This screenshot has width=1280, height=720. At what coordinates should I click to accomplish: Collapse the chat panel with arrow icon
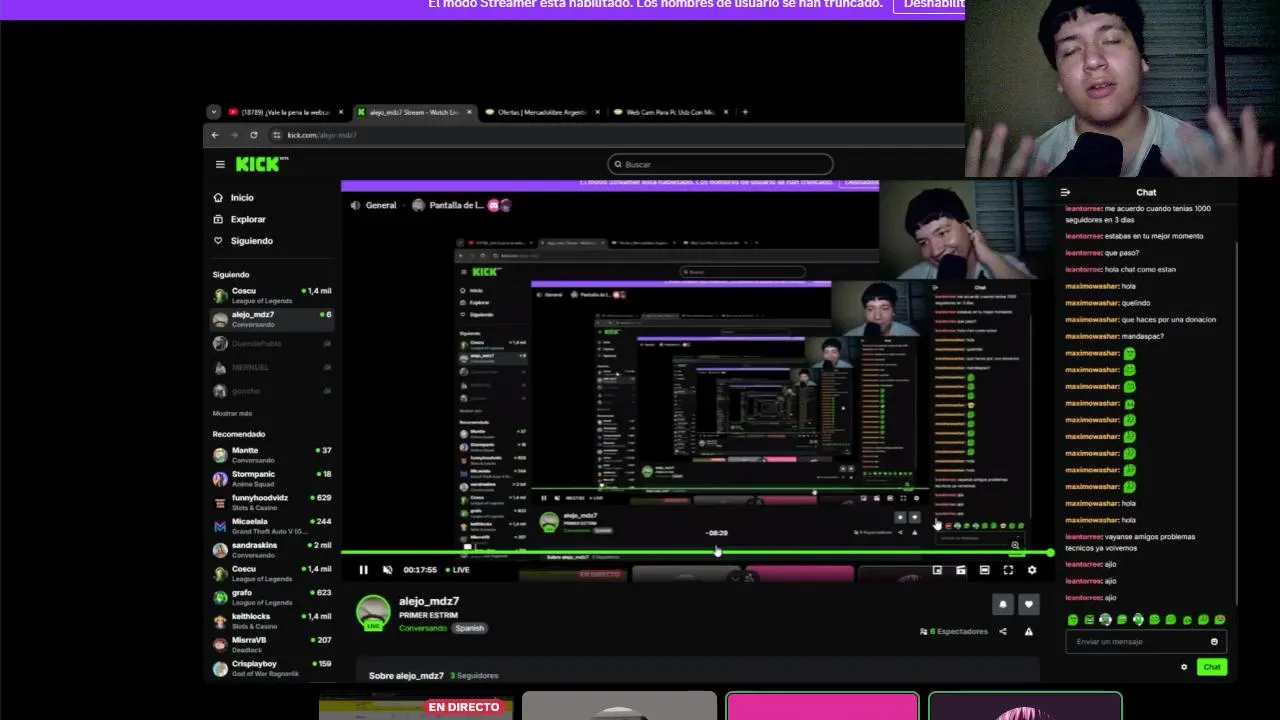tap(1065, 192)
